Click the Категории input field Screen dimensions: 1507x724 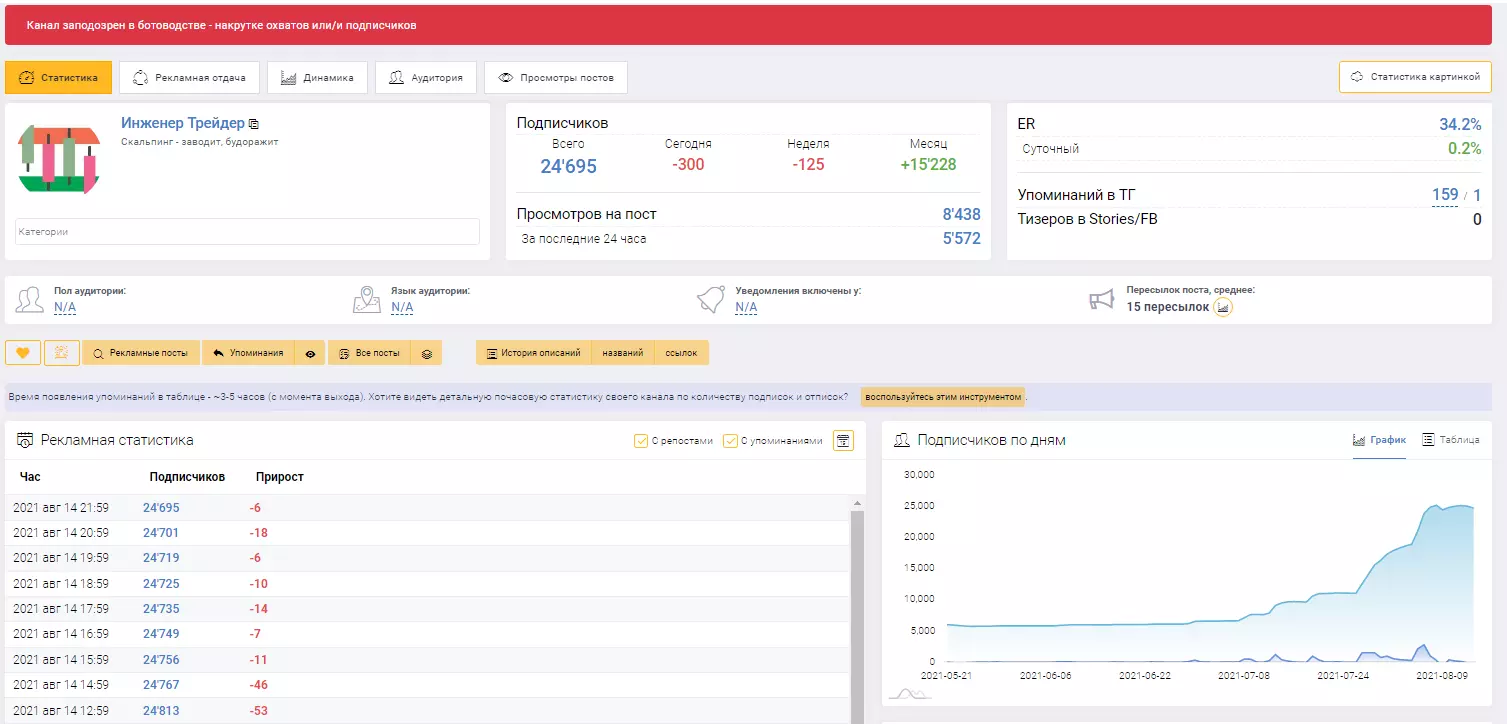point(247,231)
